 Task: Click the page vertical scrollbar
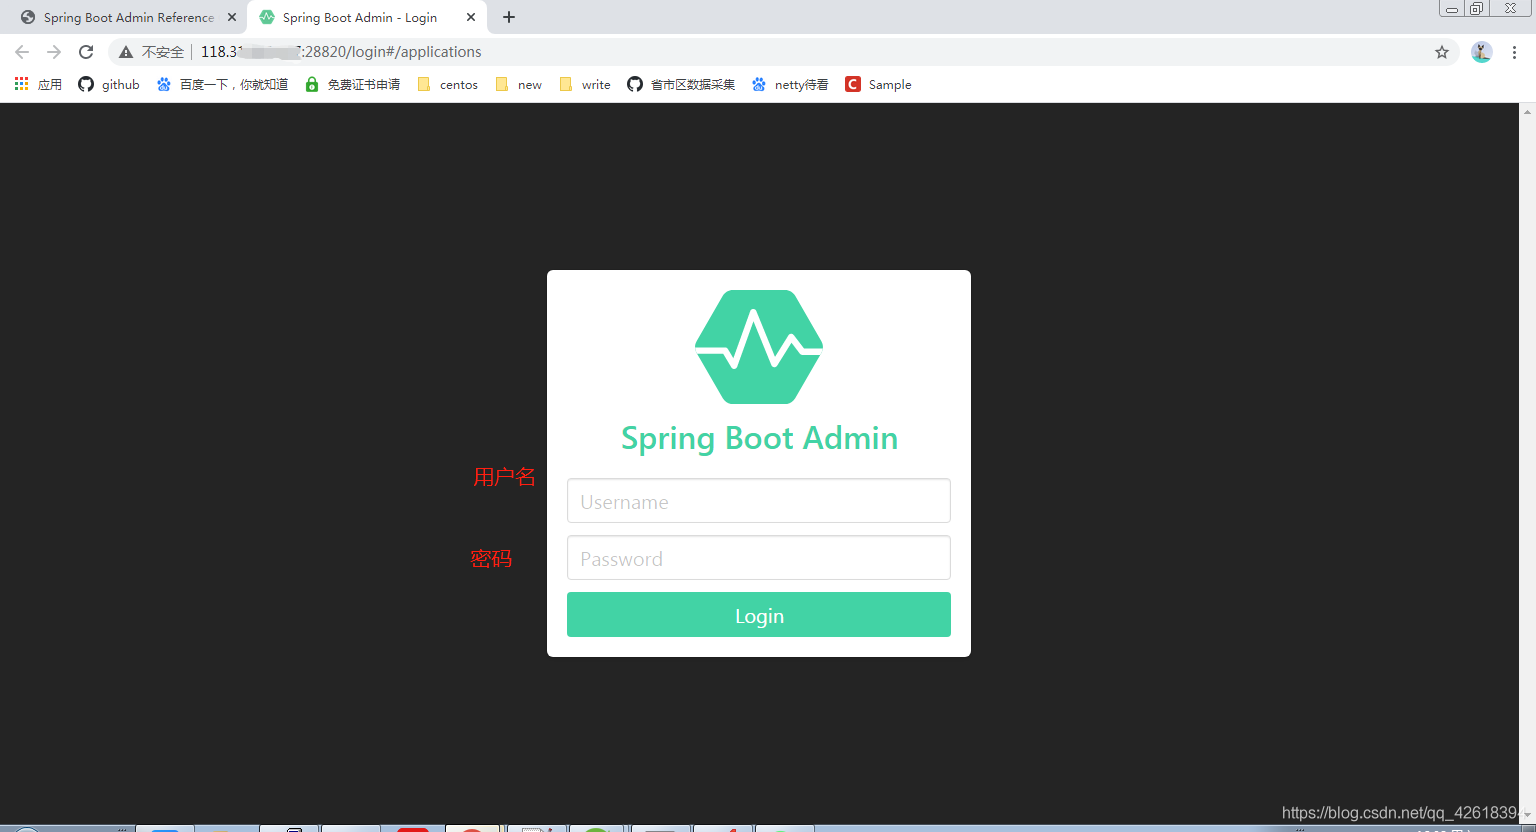[1527, 463]
